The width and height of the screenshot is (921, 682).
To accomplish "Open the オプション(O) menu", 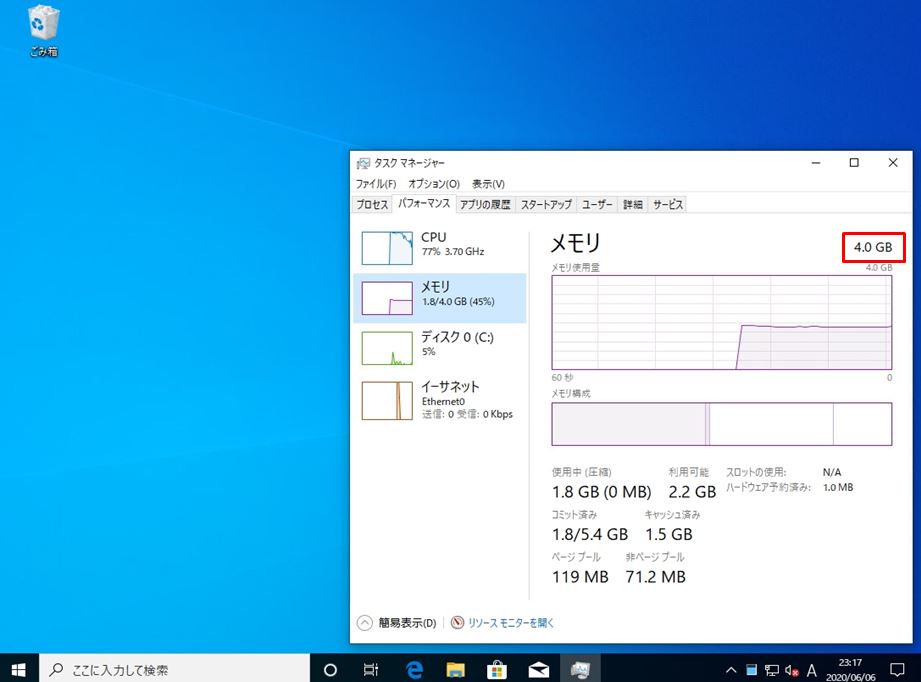I will click(434, 184).
